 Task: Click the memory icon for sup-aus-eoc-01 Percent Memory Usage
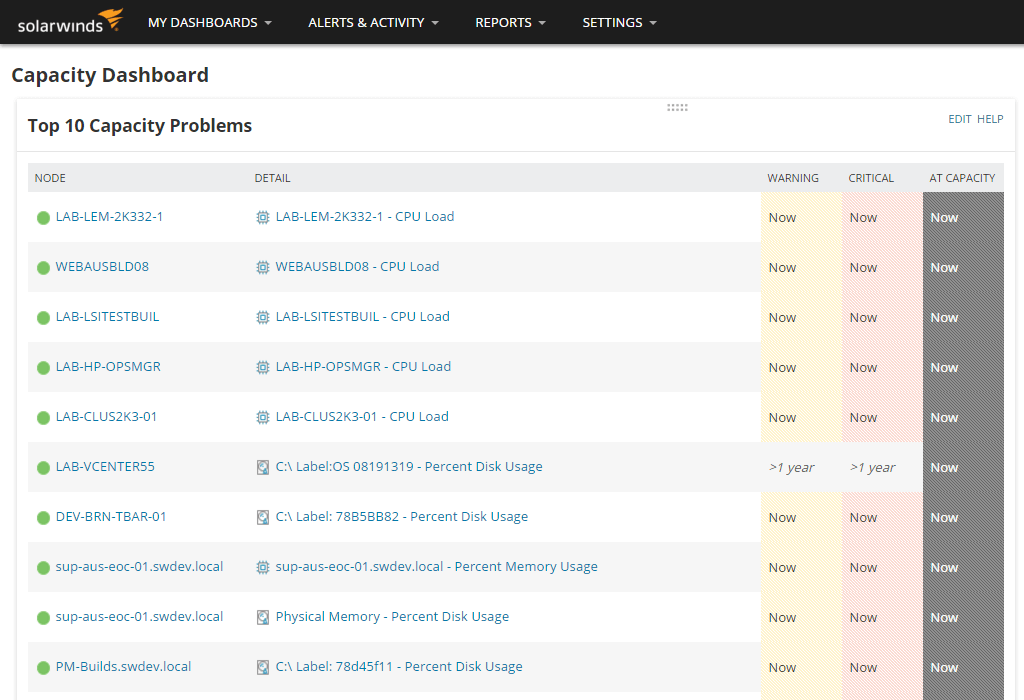(262, 567)
